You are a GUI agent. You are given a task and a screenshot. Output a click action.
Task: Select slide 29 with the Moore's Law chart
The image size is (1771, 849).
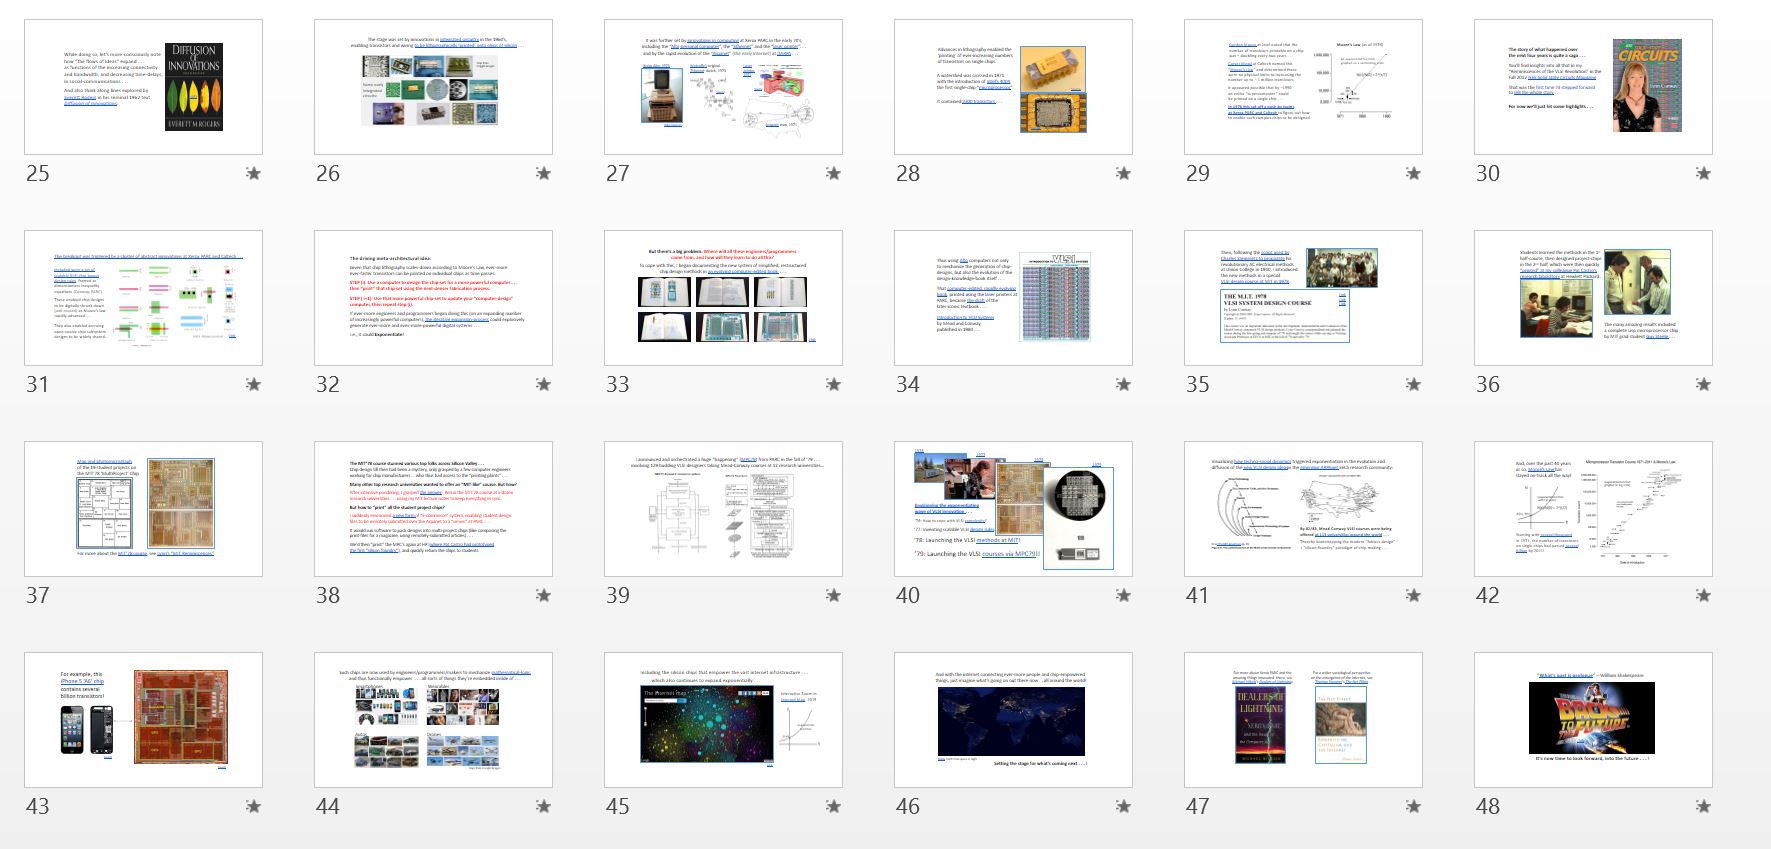[x=1303, y=87]
